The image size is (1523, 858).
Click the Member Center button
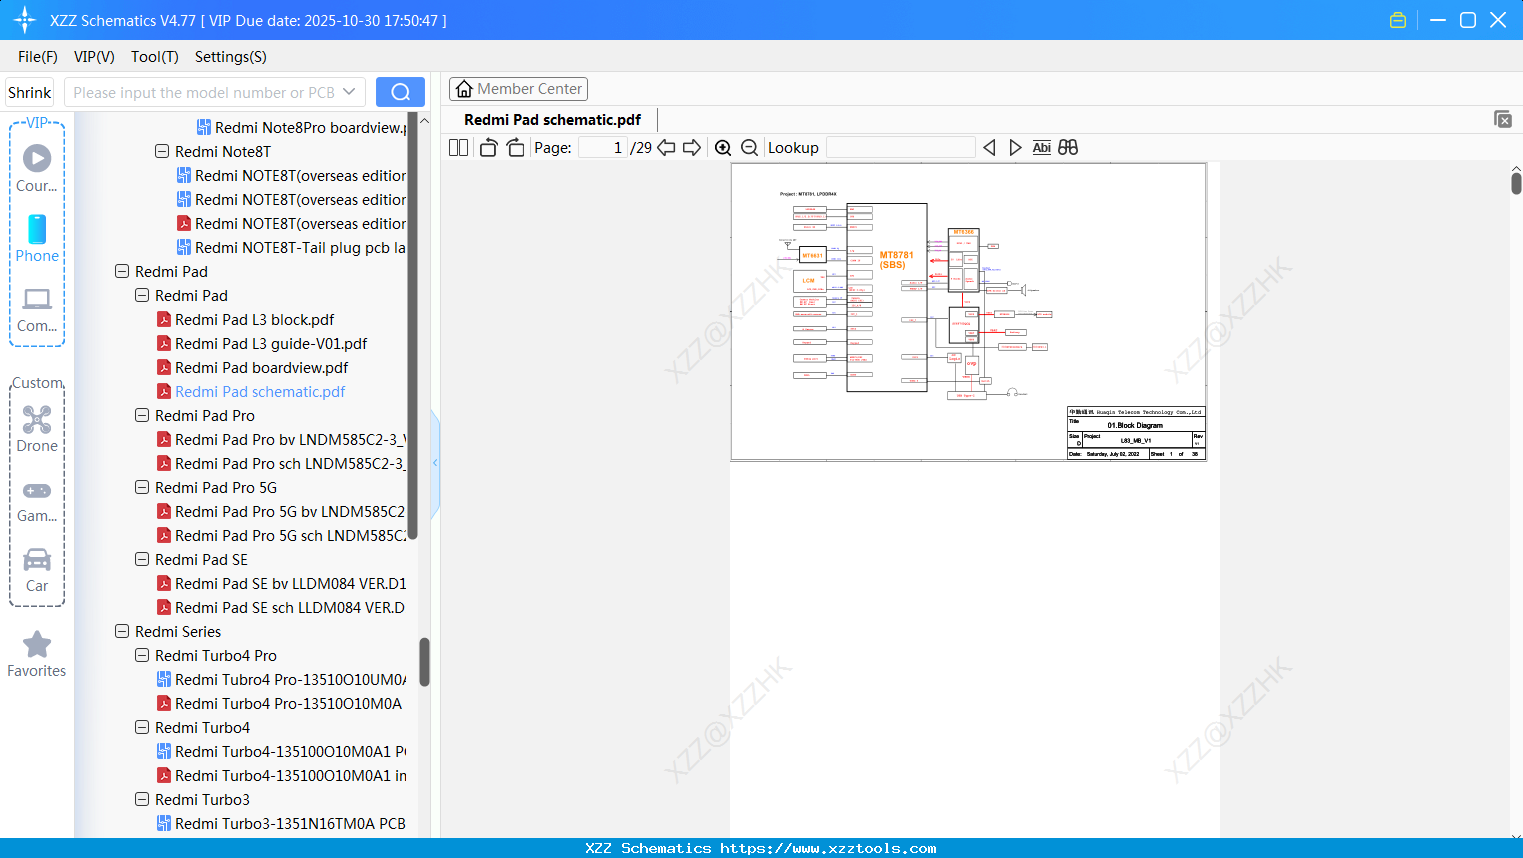[518, 88]
